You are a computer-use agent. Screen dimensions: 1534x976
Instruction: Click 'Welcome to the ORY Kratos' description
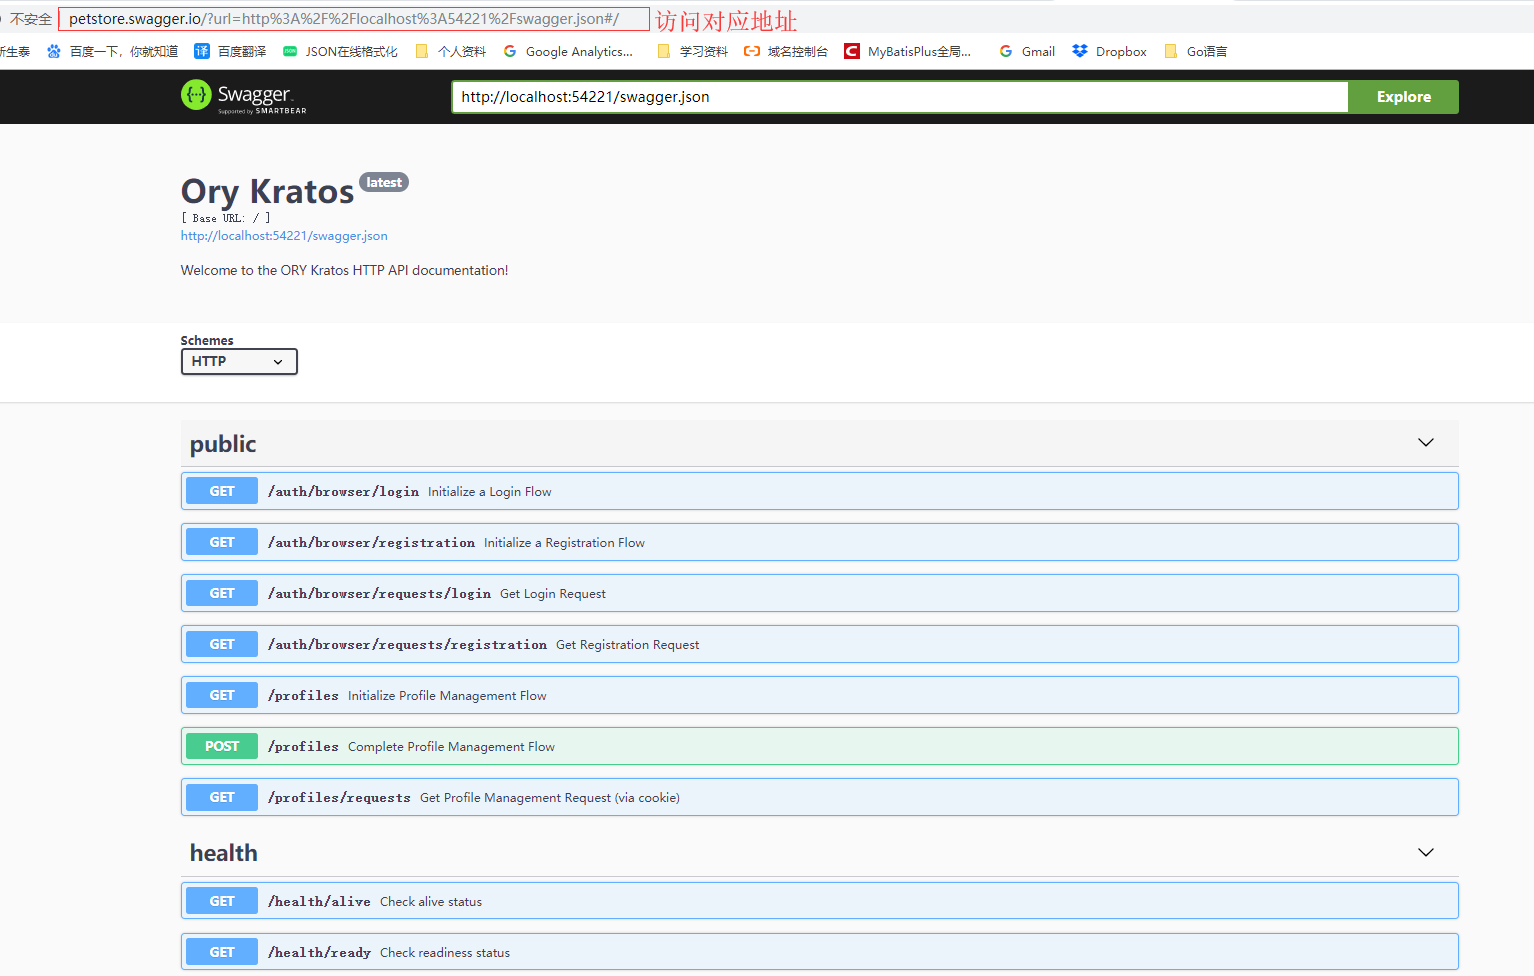pos(344,270)
